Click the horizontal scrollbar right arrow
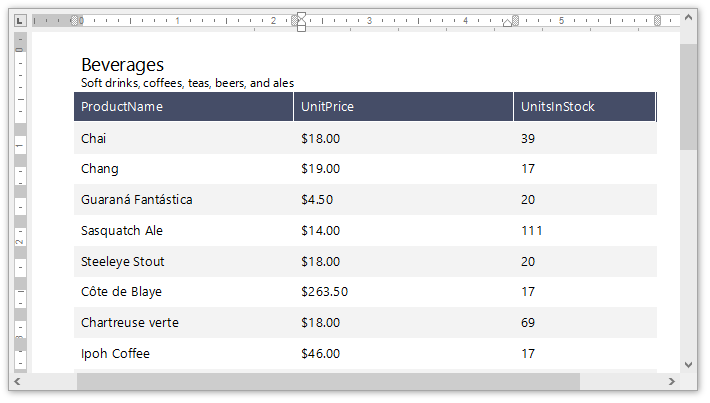Viewport: 710px width, 403px height. coord(672,381)
